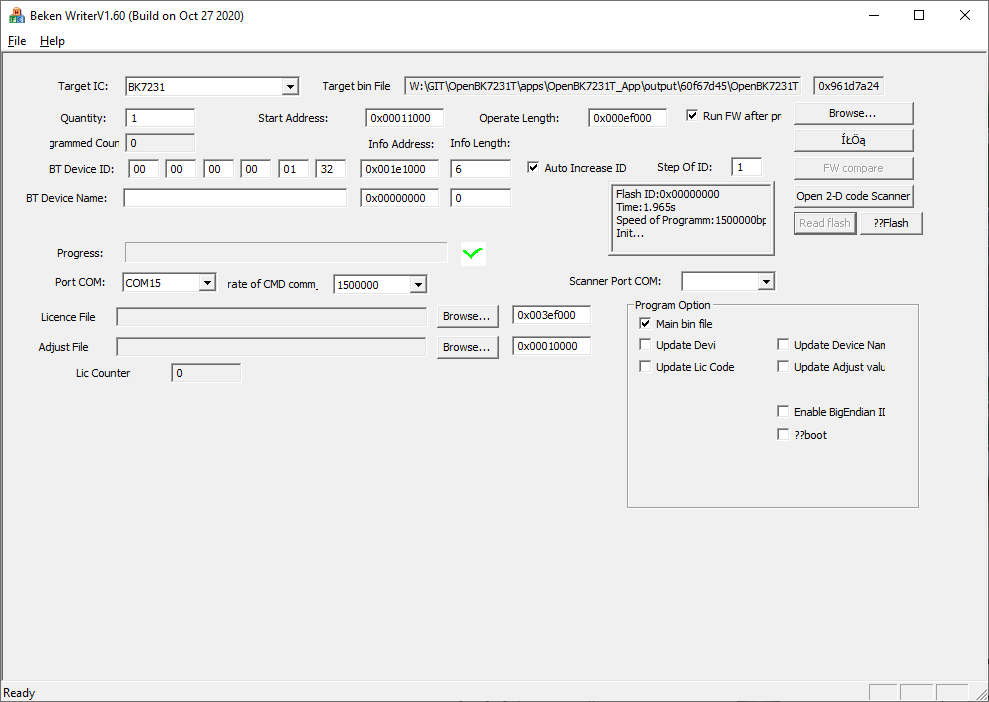Click the 'Flash ID:0x00000000' log line
The image size is (989, 702).
[x=667, y=194]
